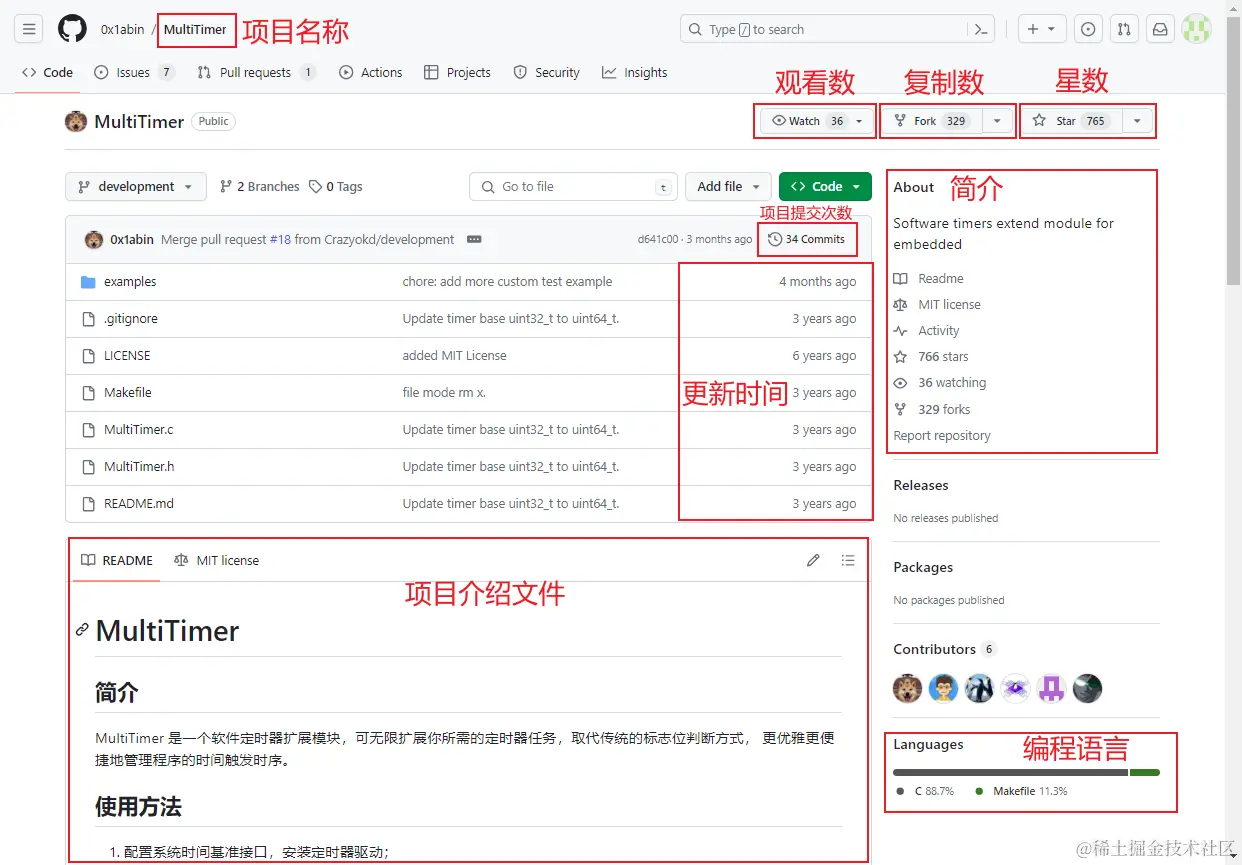Open the user profile avatar menu
1242x865 pixels.
pyautogui.click(x=1196, y=29)
